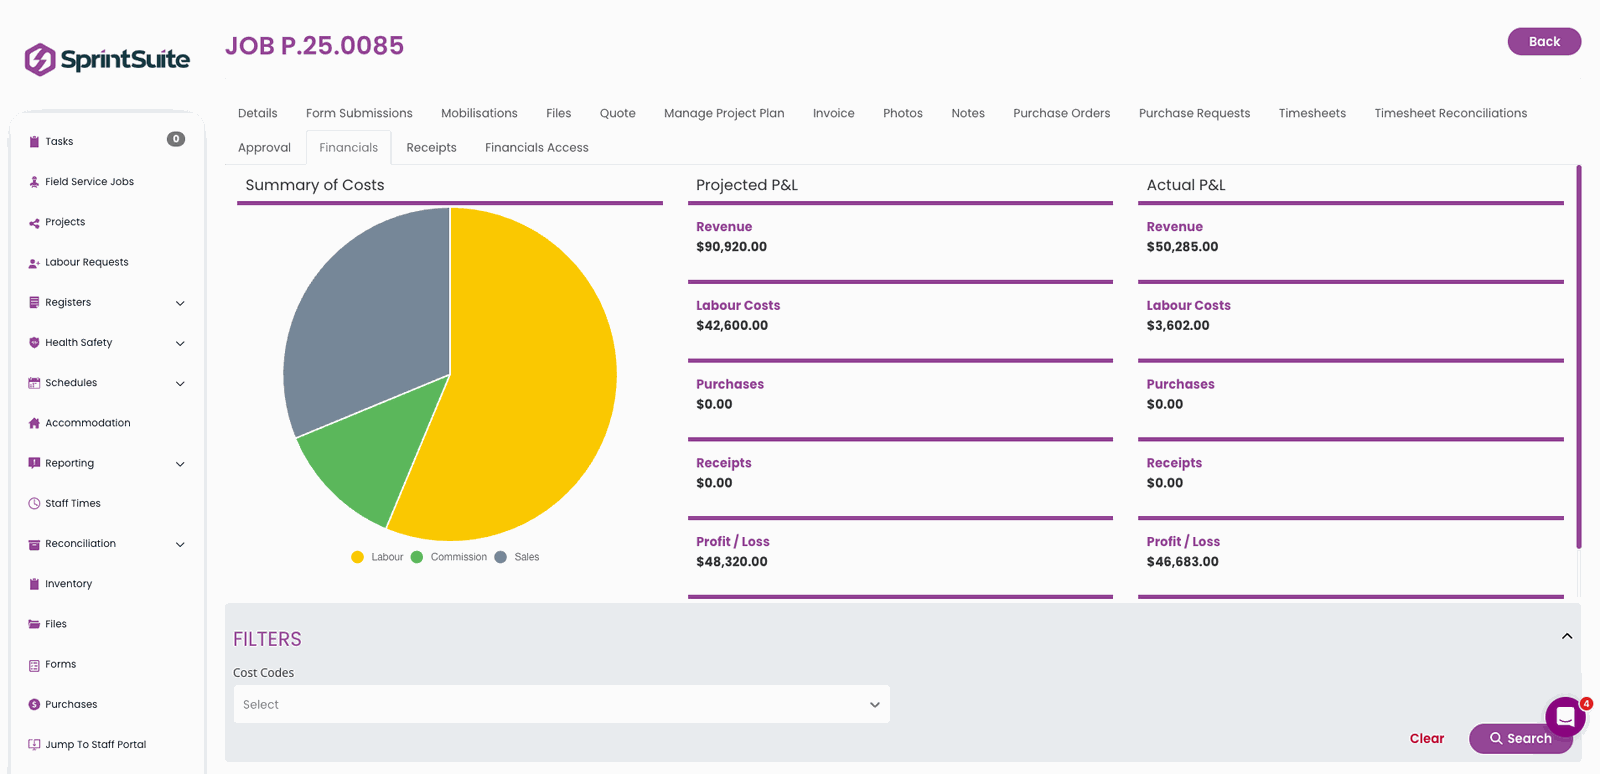Click the Health Safety shield icon
1600x774 pixels.
pyautogui.click(x=34, y=342)
